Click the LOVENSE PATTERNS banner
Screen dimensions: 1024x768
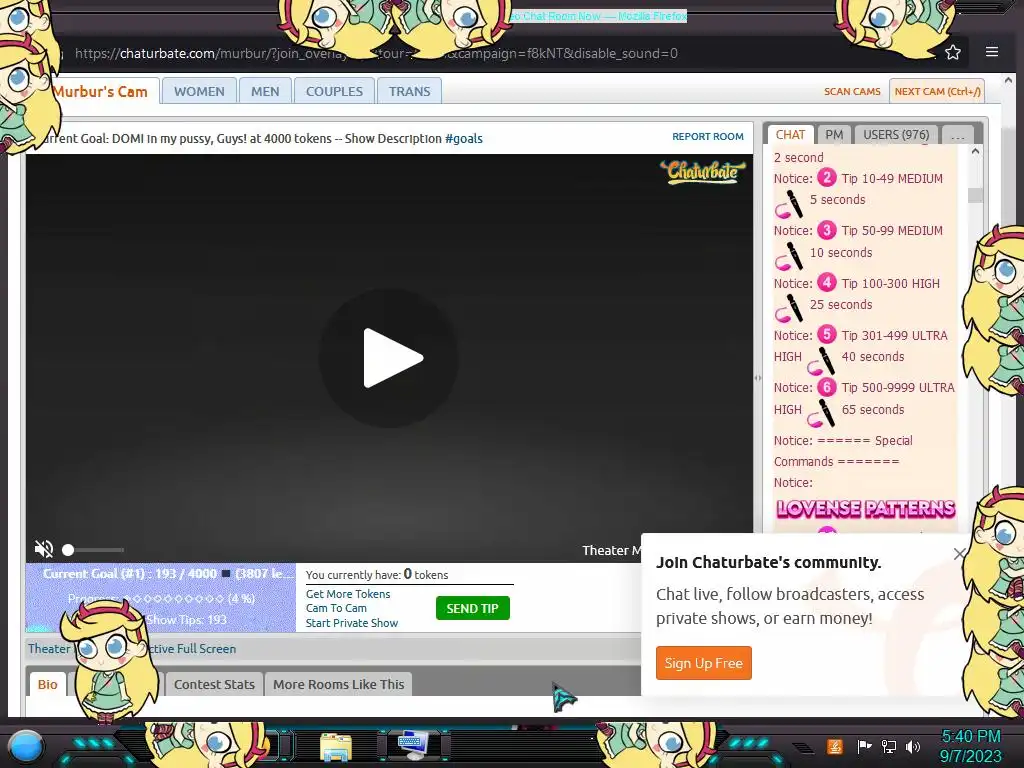pyautogui.click(x=865, y=509)
